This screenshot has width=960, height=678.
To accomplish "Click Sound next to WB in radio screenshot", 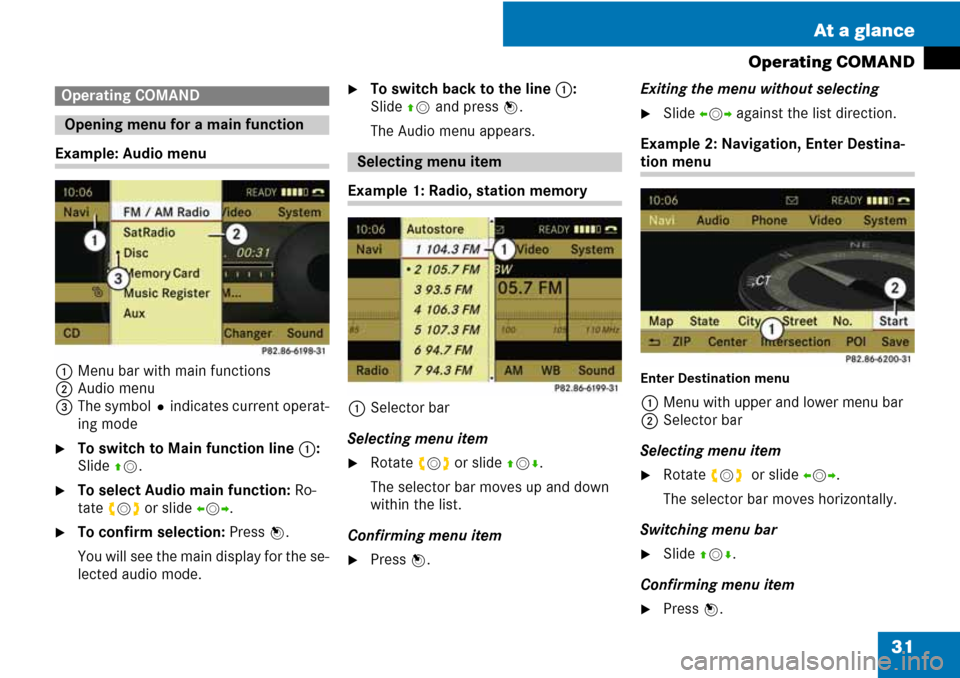I will 596,370.
